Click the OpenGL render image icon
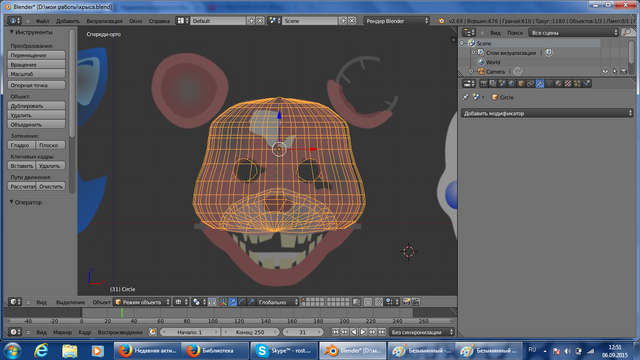This screenshot has width=640, height=360. click(407, 302)
